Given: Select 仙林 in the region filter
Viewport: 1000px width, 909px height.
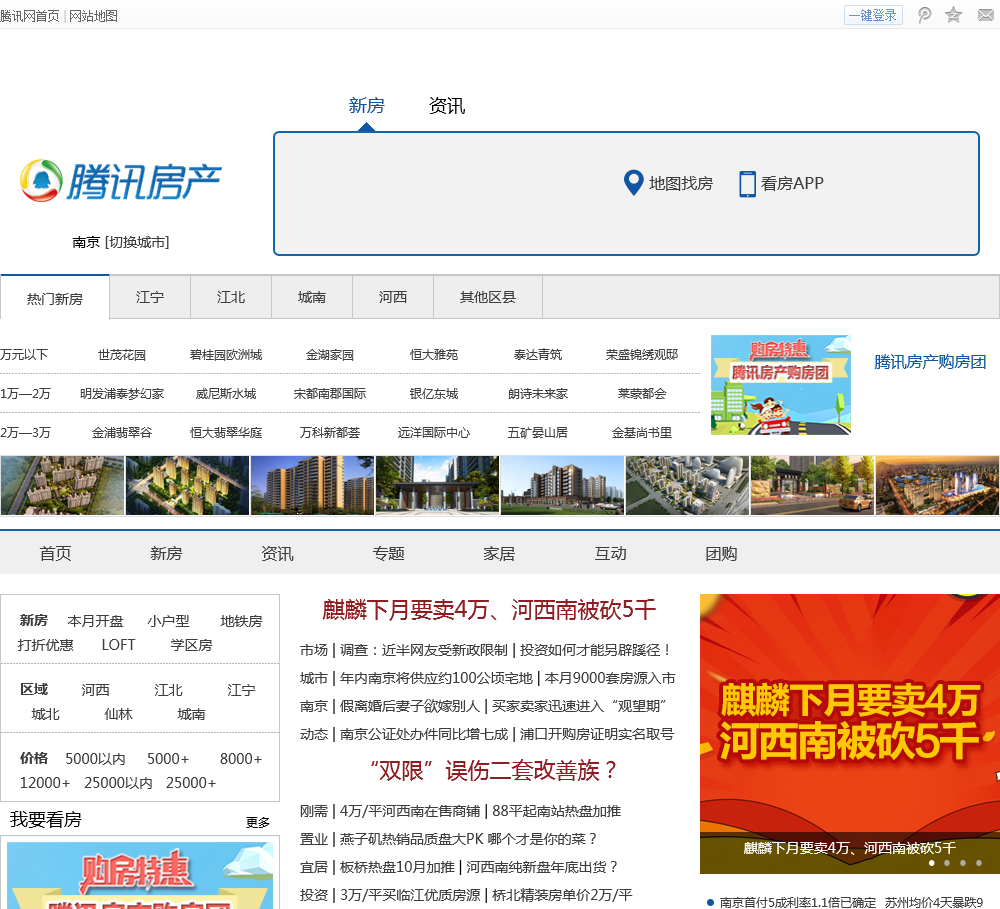Looking at the screenshot, I should point(119,714).
